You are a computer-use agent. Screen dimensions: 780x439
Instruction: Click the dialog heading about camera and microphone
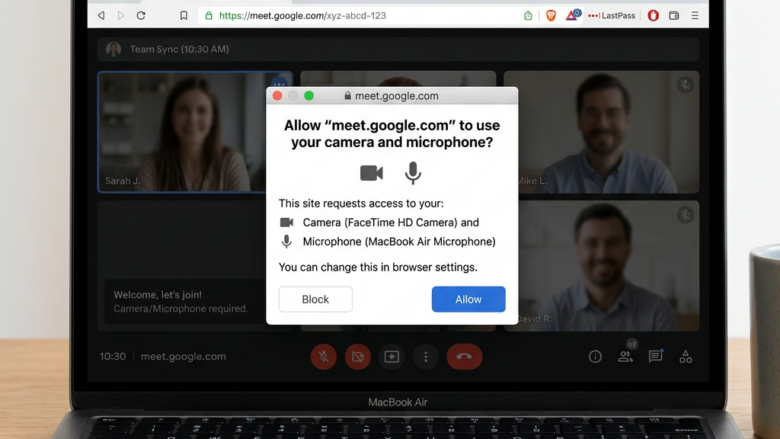pos(392,134)
